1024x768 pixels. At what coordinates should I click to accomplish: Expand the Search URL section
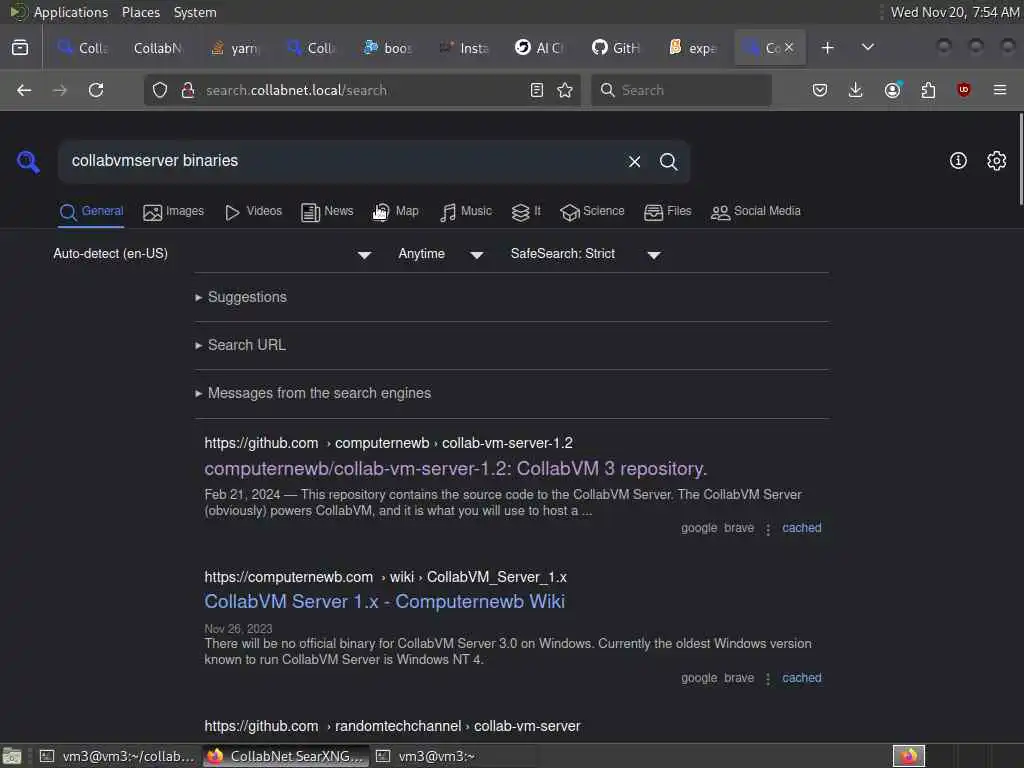[240, 345]
